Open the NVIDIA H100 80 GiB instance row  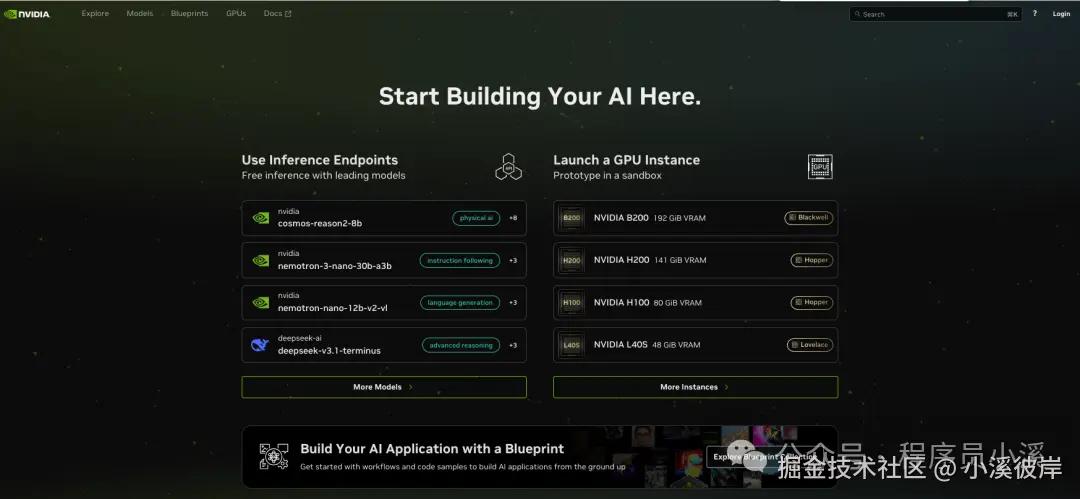click(x=696, y=303)
